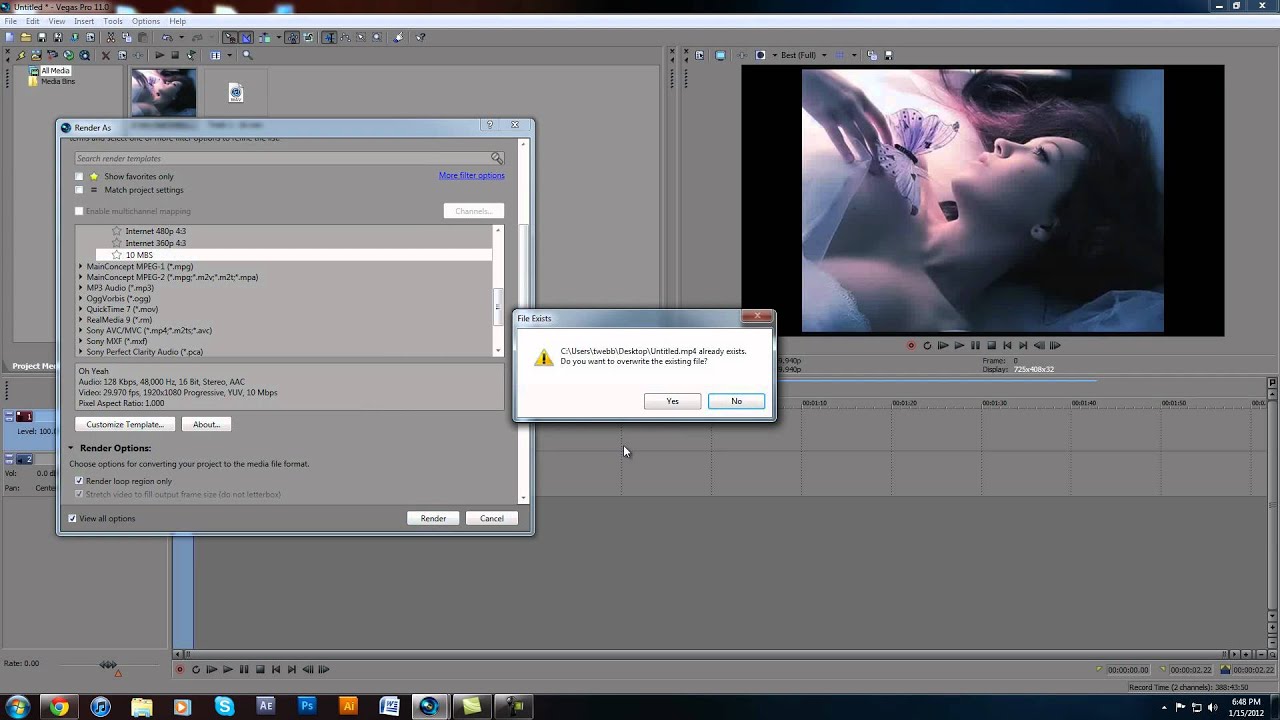Open the Options menu
Image resolution: width=1280 pixels, height=720 pixels.
coord(146,21)
